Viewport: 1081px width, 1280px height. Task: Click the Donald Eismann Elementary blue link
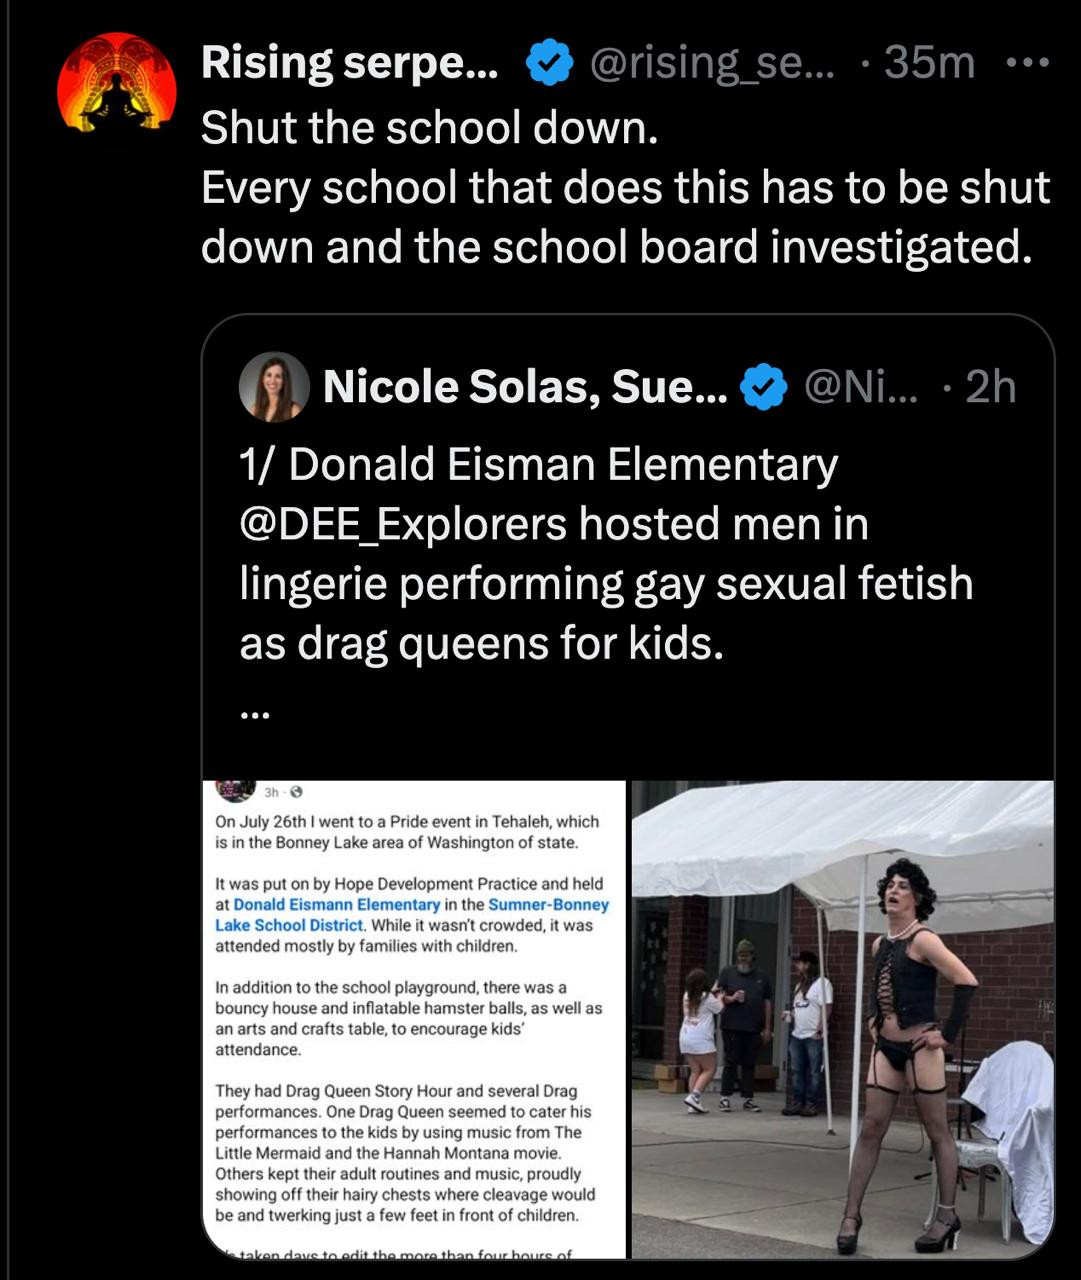coord(337,904)
